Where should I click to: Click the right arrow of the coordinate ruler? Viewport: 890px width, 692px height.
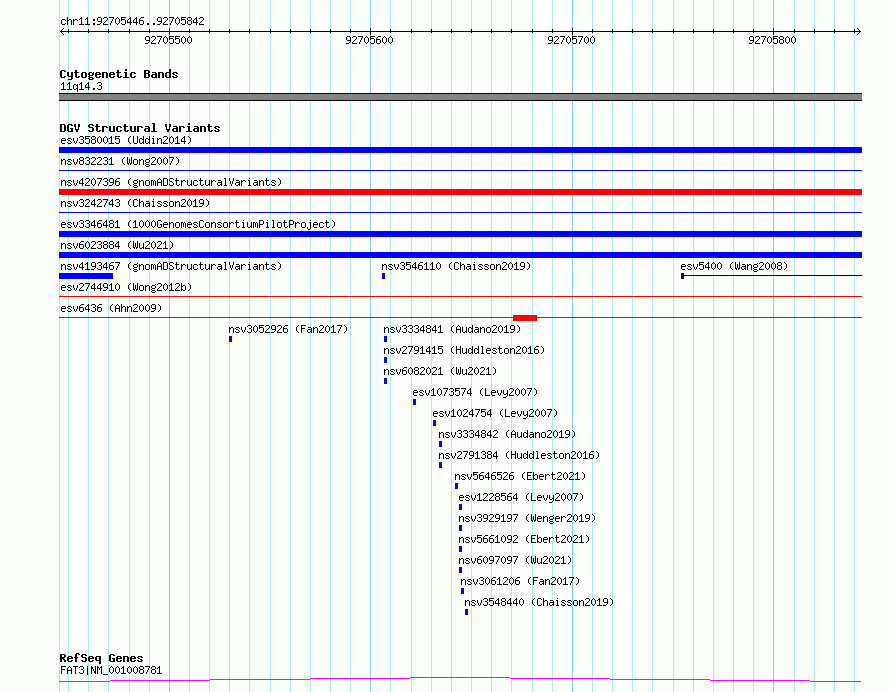858,31
